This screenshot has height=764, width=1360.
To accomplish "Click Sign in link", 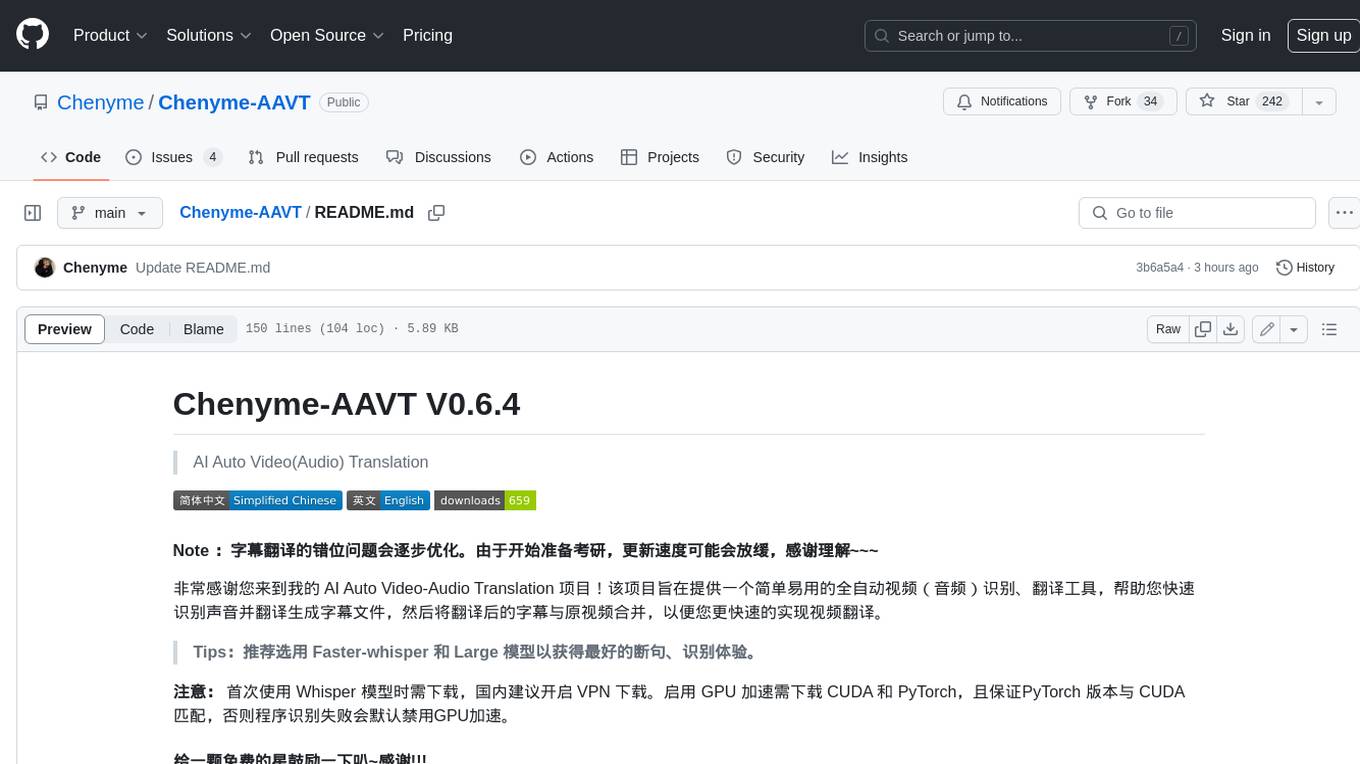I will point(1245,35).
